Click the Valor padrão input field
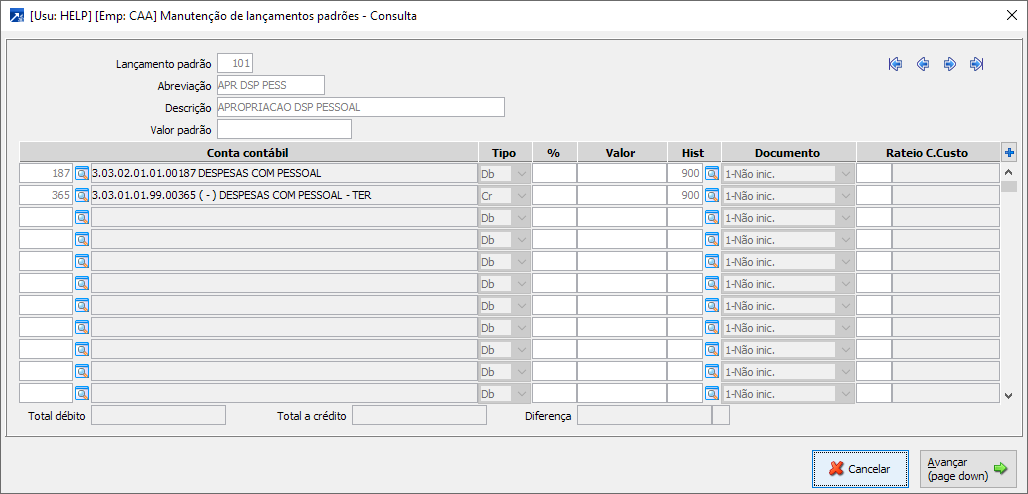1028x494 pixels. 284,129
